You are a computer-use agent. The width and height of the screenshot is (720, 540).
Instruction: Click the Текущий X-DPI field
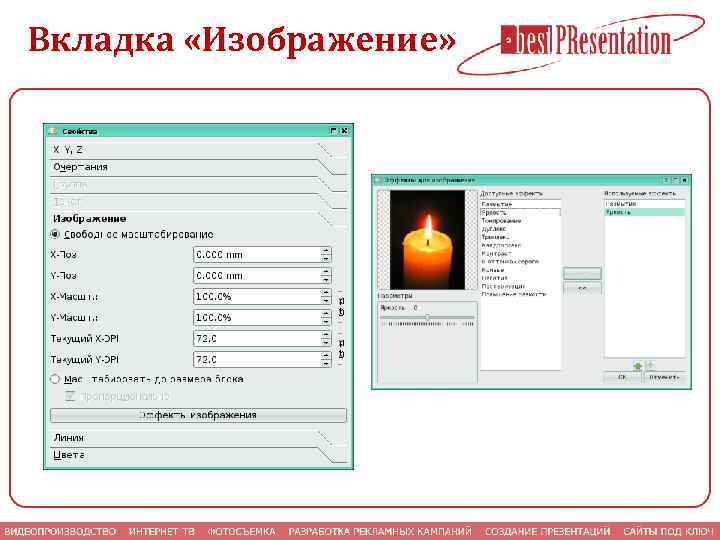coord(257,339)
